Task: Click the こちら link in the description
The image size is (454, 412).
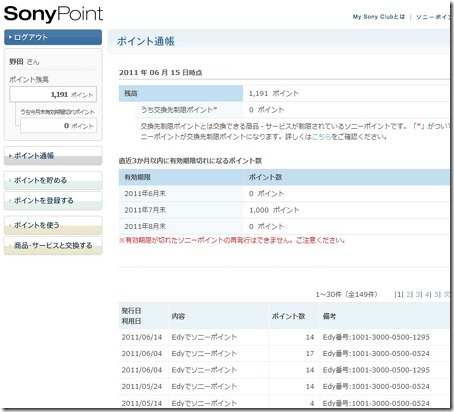Action: pos(321,137)
